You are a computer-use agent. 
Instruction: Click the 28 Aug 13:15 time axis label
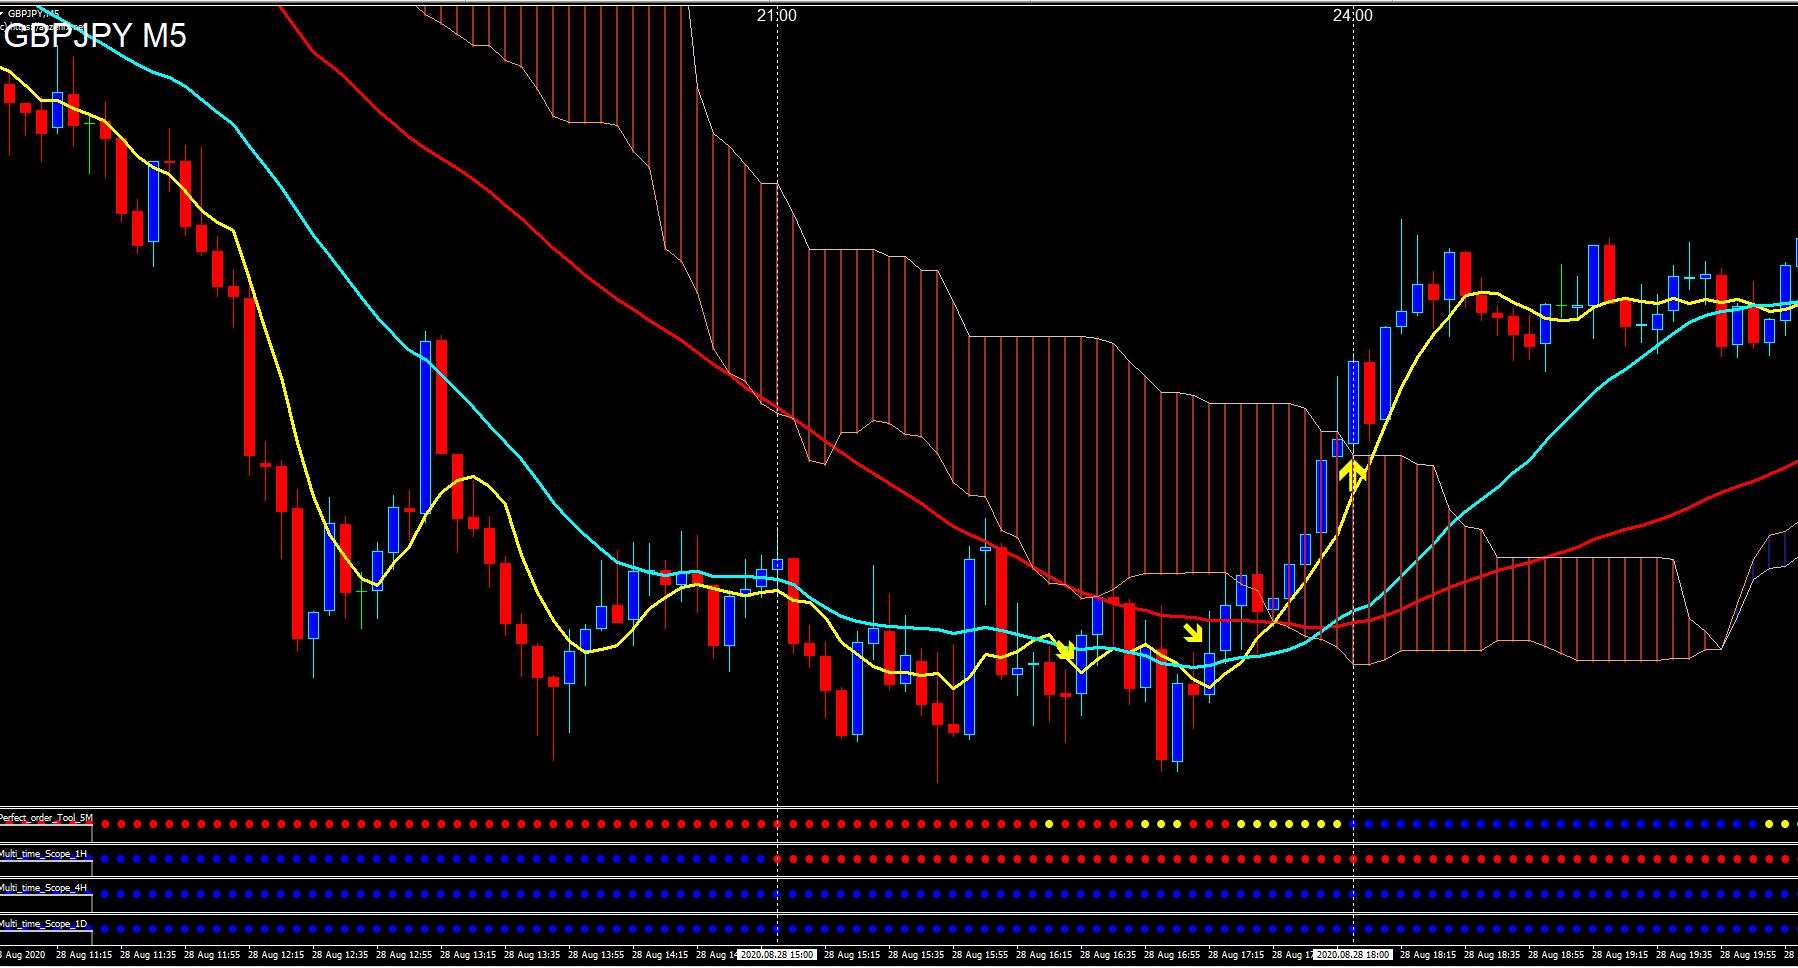tap(468, 955)
